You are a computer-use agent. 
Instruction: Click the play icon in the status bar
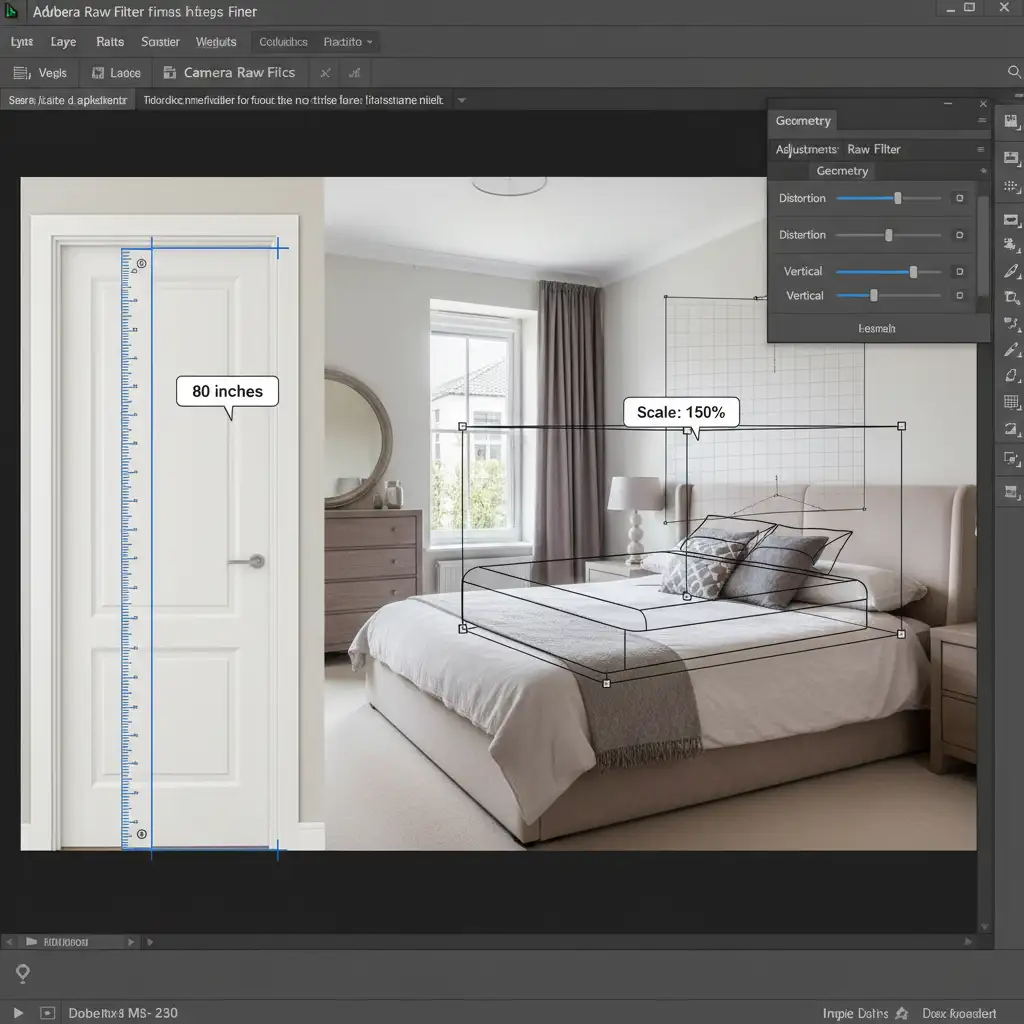click(x=18, y=1013)
